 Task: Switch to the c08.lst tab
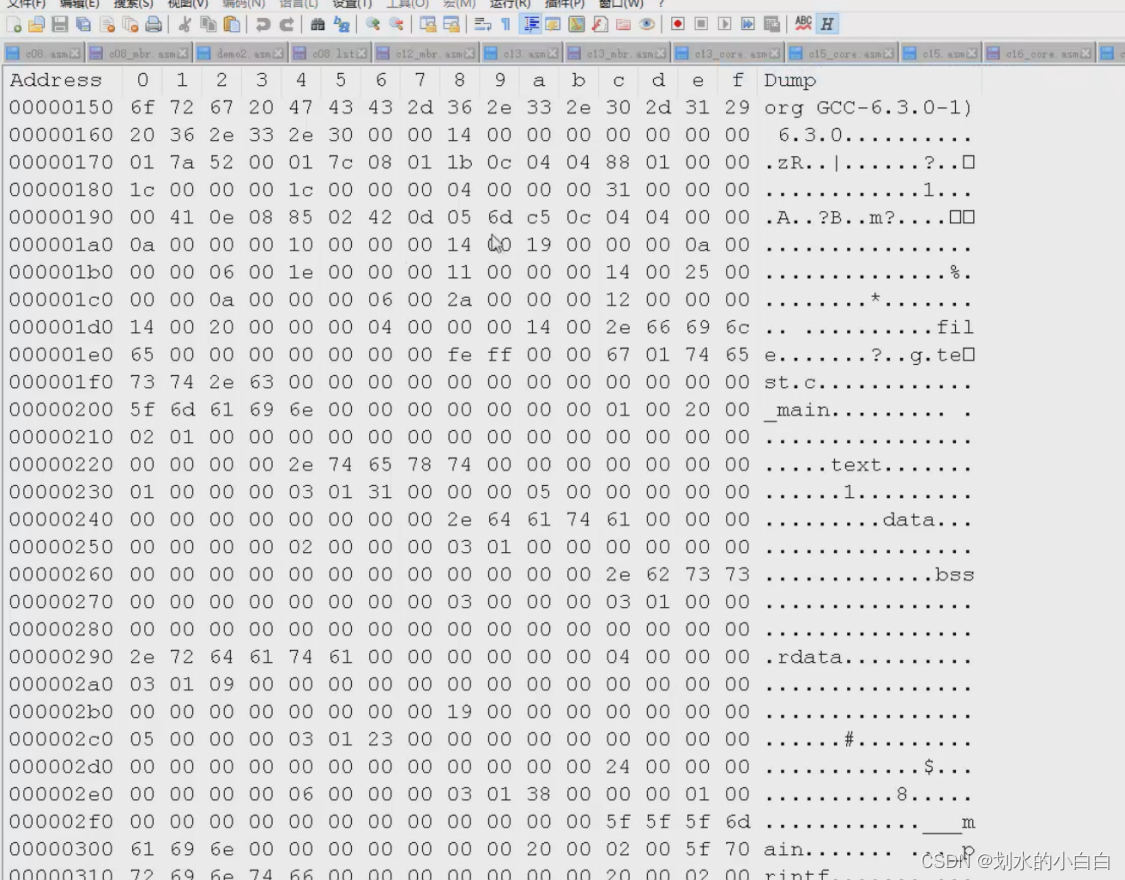pos(330,54)
